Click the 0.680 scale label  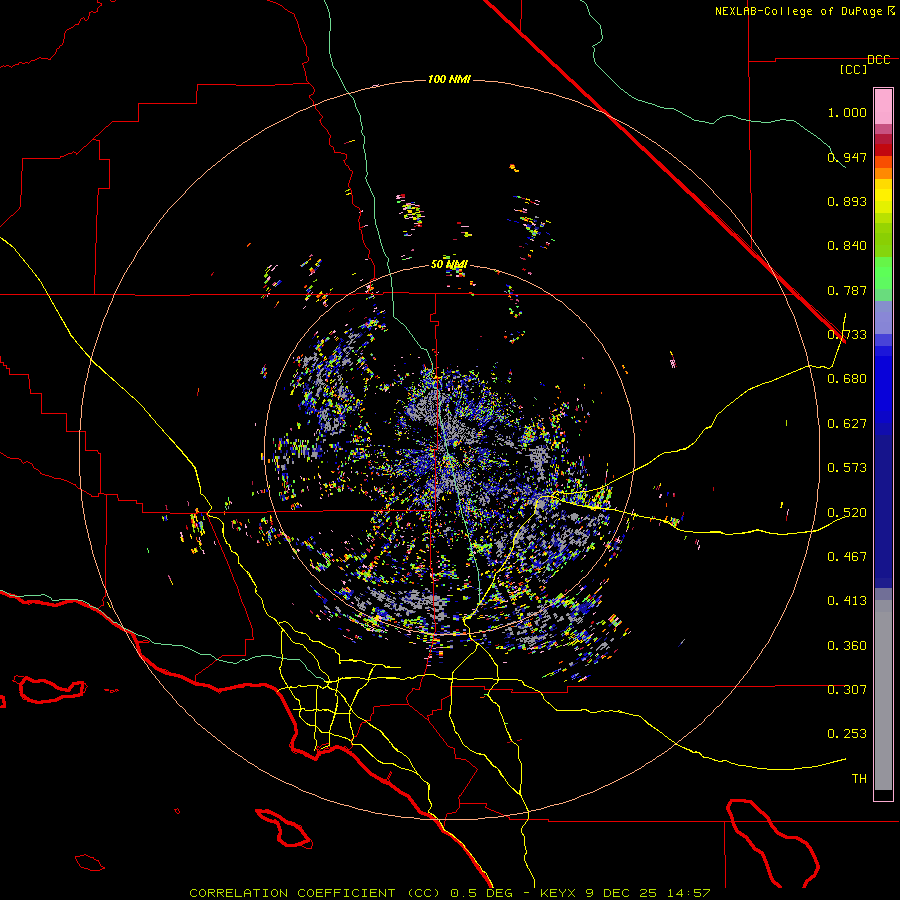tap(847, 379)
